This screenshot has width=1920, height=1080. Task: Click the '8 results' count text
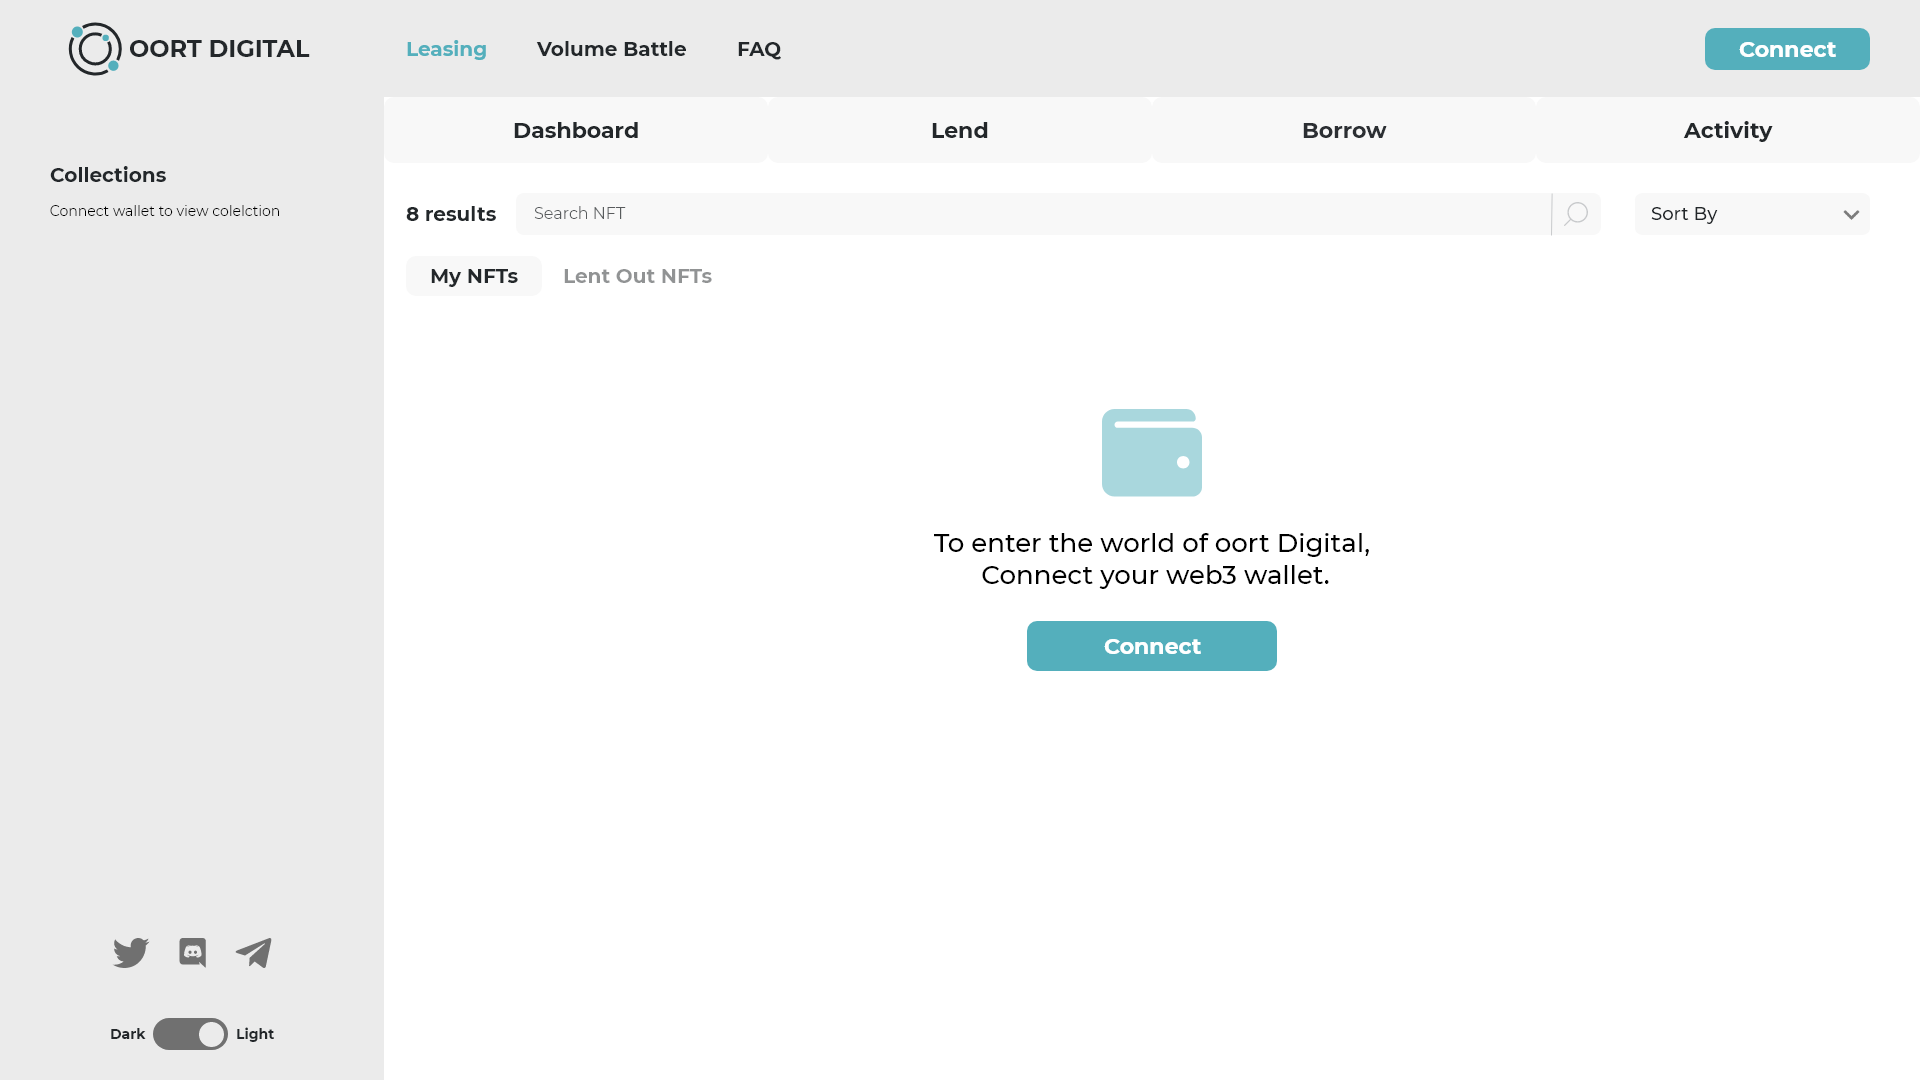pyautogui.click(x=451, y=214)
